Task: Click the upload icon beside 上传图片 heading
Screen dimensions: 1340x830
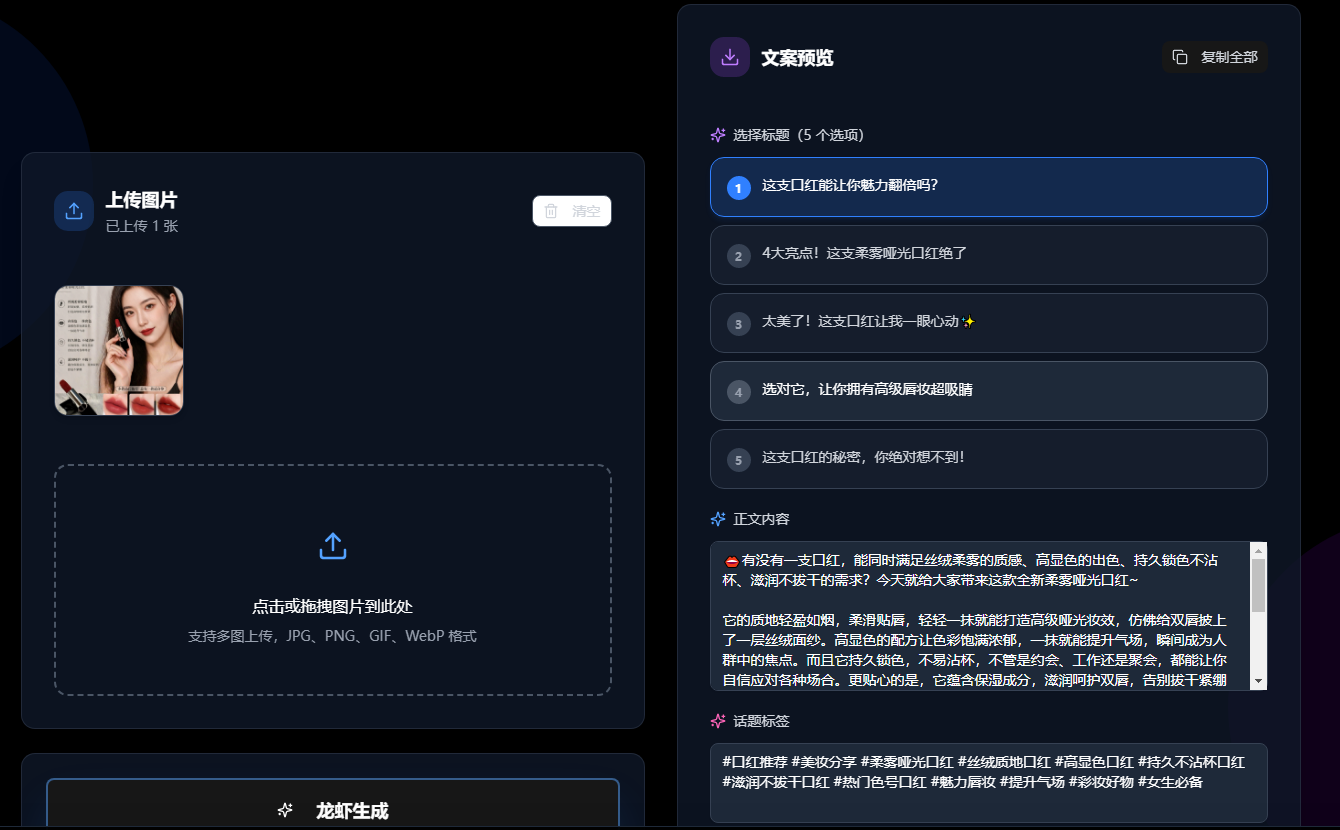Action: coord(73,210)
